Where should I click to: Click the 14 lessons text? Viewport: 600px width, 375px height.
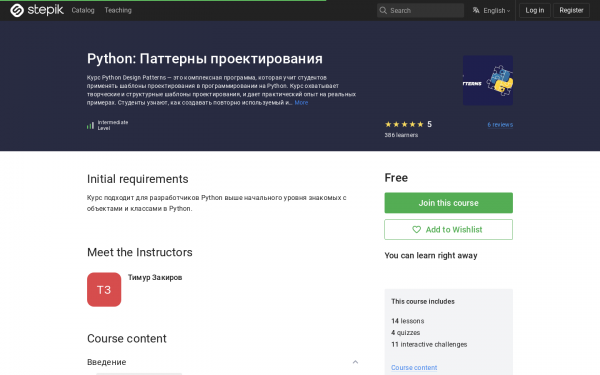pos(408,321)
